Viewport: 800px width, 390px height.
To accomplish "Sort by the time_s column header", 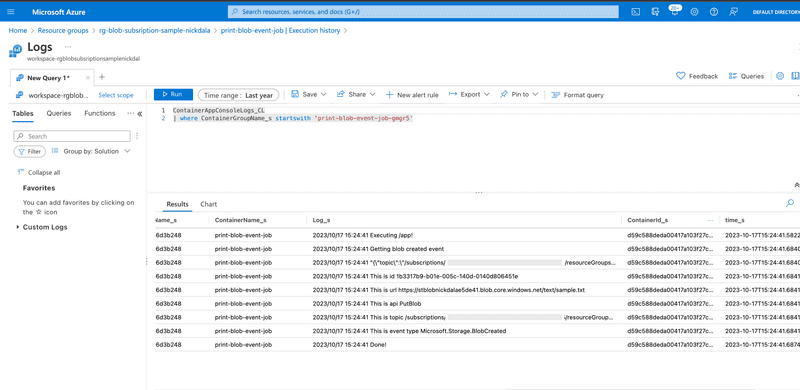I will pos(734,220).
